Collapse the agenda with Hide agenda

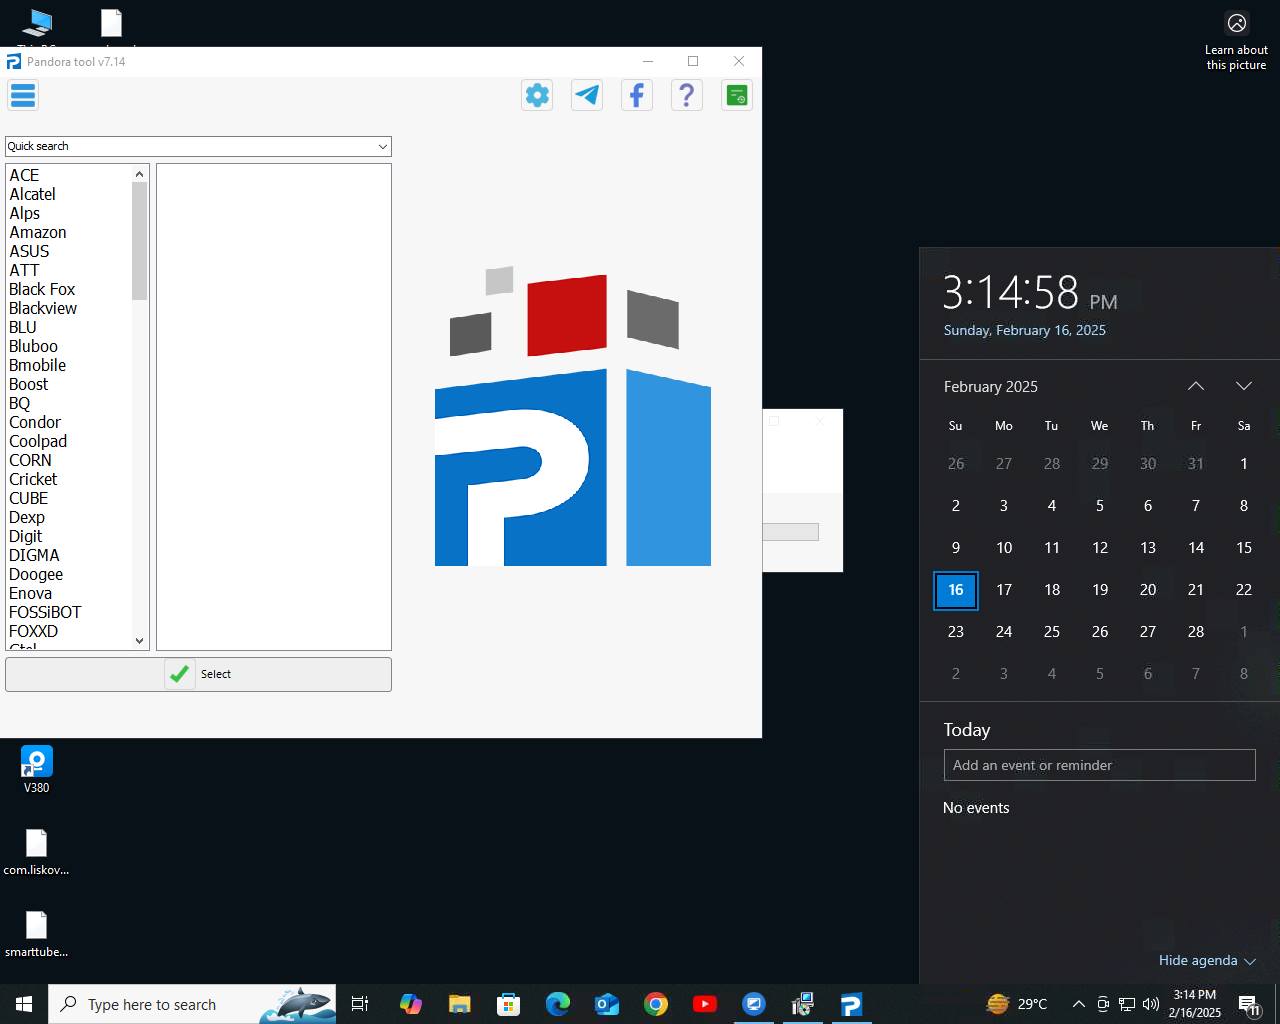(x=1206, y=960)
